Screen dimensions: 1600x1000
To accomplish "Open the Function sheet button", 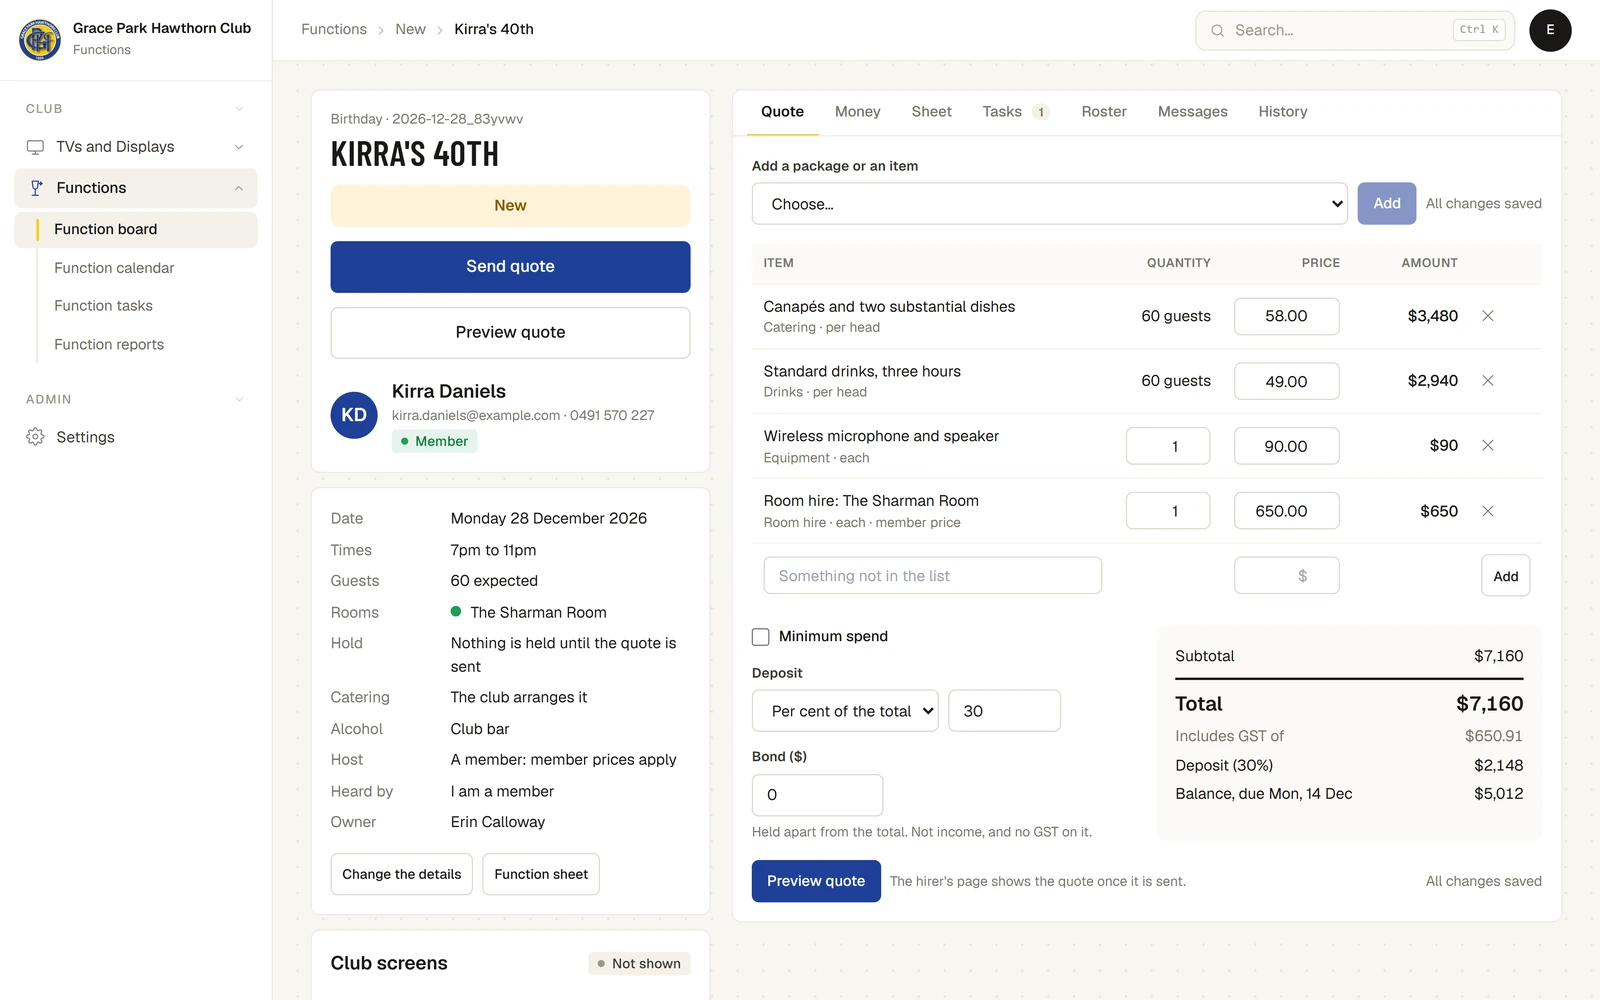I will coord(541,875).
